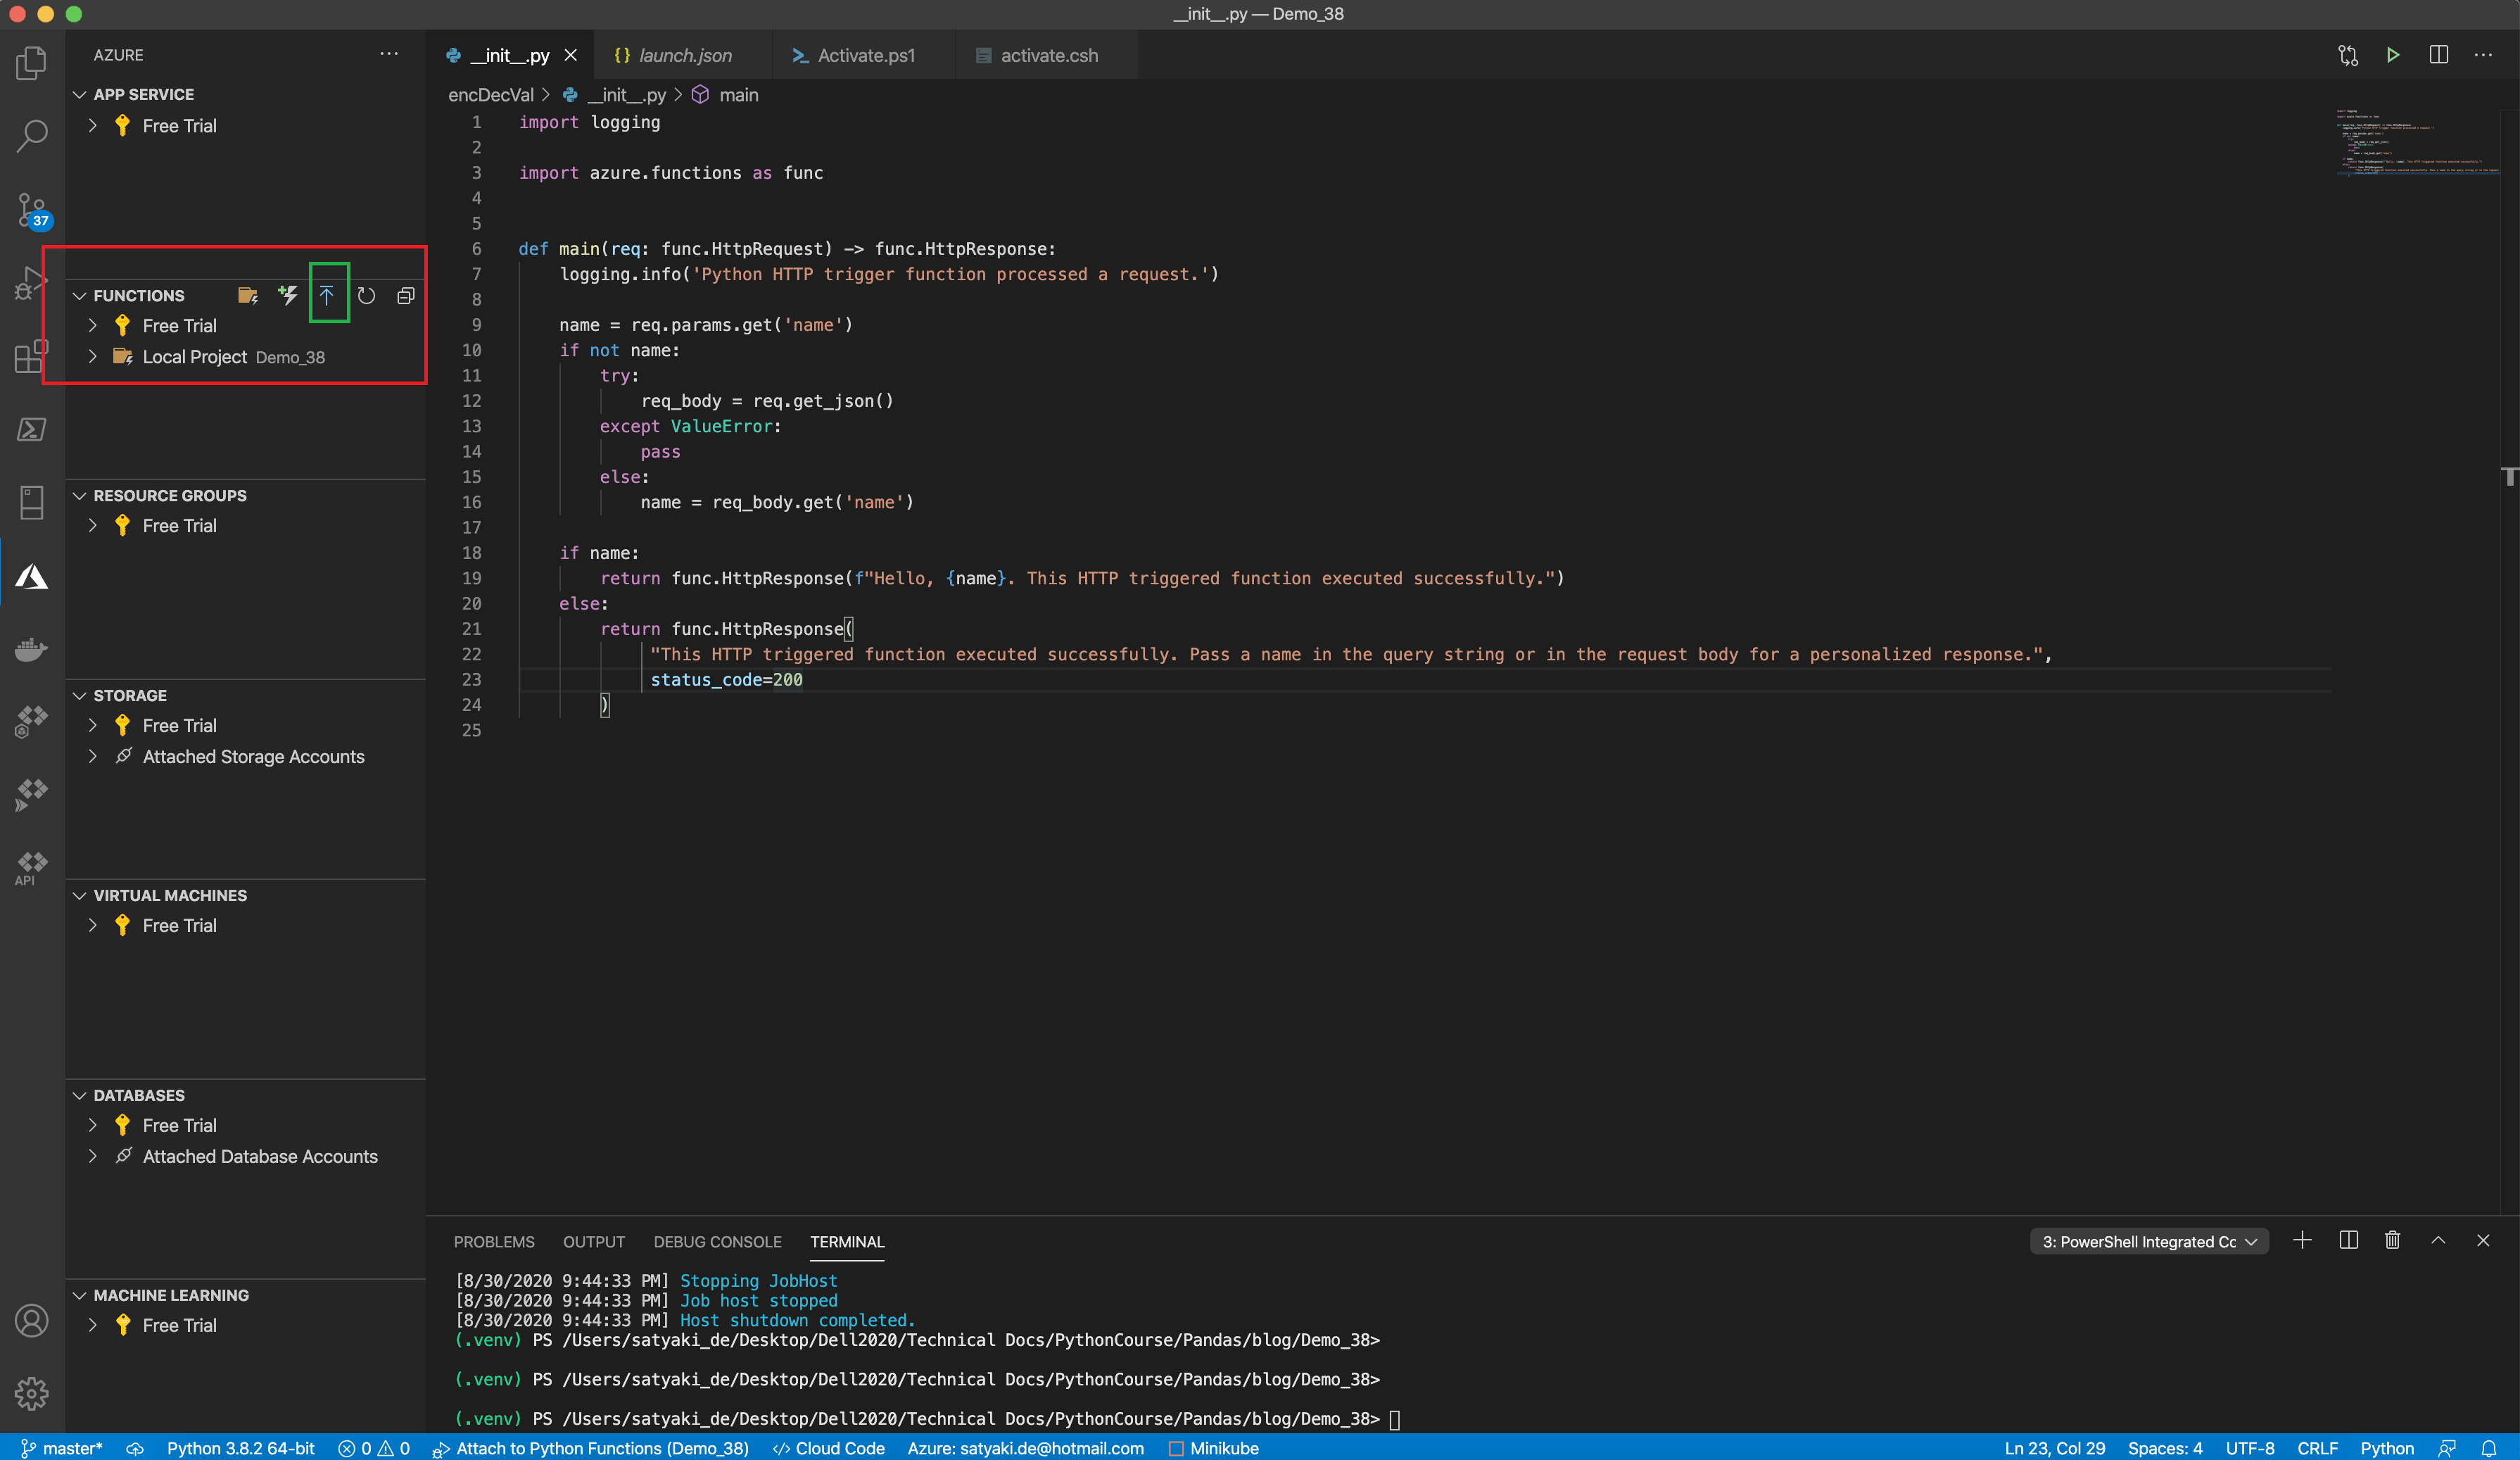Click Create New Project folder icon in Functions
Viewport: 2520px width, 1460px height.
point(248,295)
